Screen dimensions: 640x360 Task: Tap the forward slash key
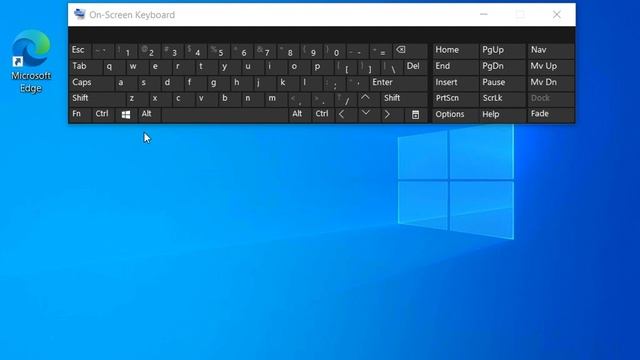point(346,99)
